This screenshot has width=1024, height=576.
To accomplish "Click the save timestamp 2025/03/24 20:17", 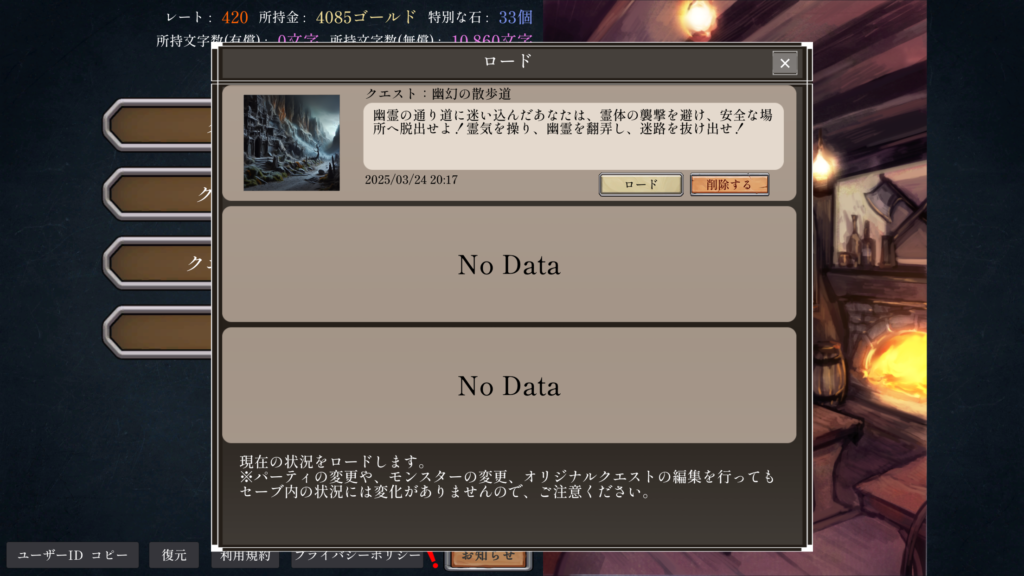I will (411, 180).
